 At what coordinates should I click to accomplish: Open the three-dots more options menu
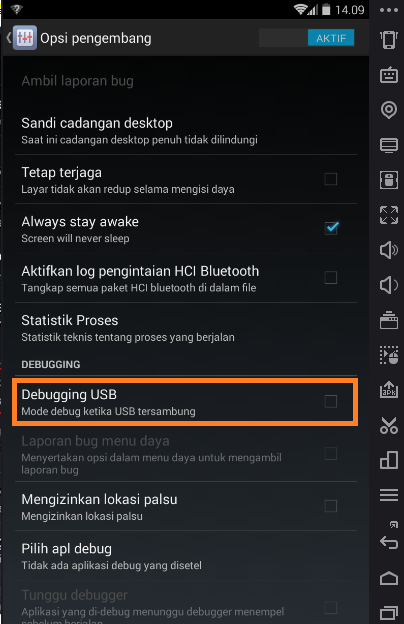click(389, 10)
